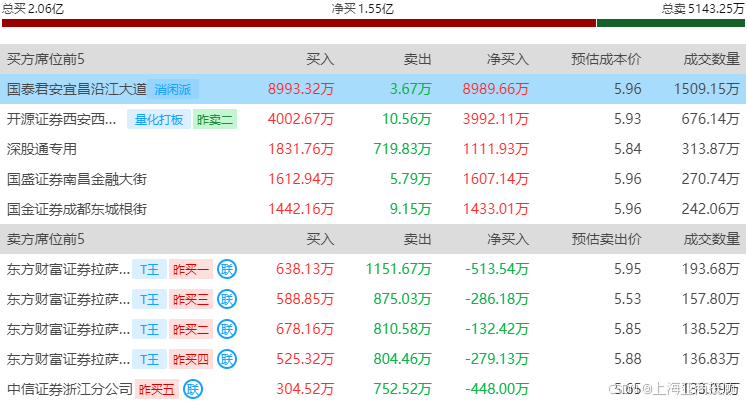The height and width of the screenshot is (402, 747).
Task: Click the T王 tag next to 昨买二
Action: 150,330
